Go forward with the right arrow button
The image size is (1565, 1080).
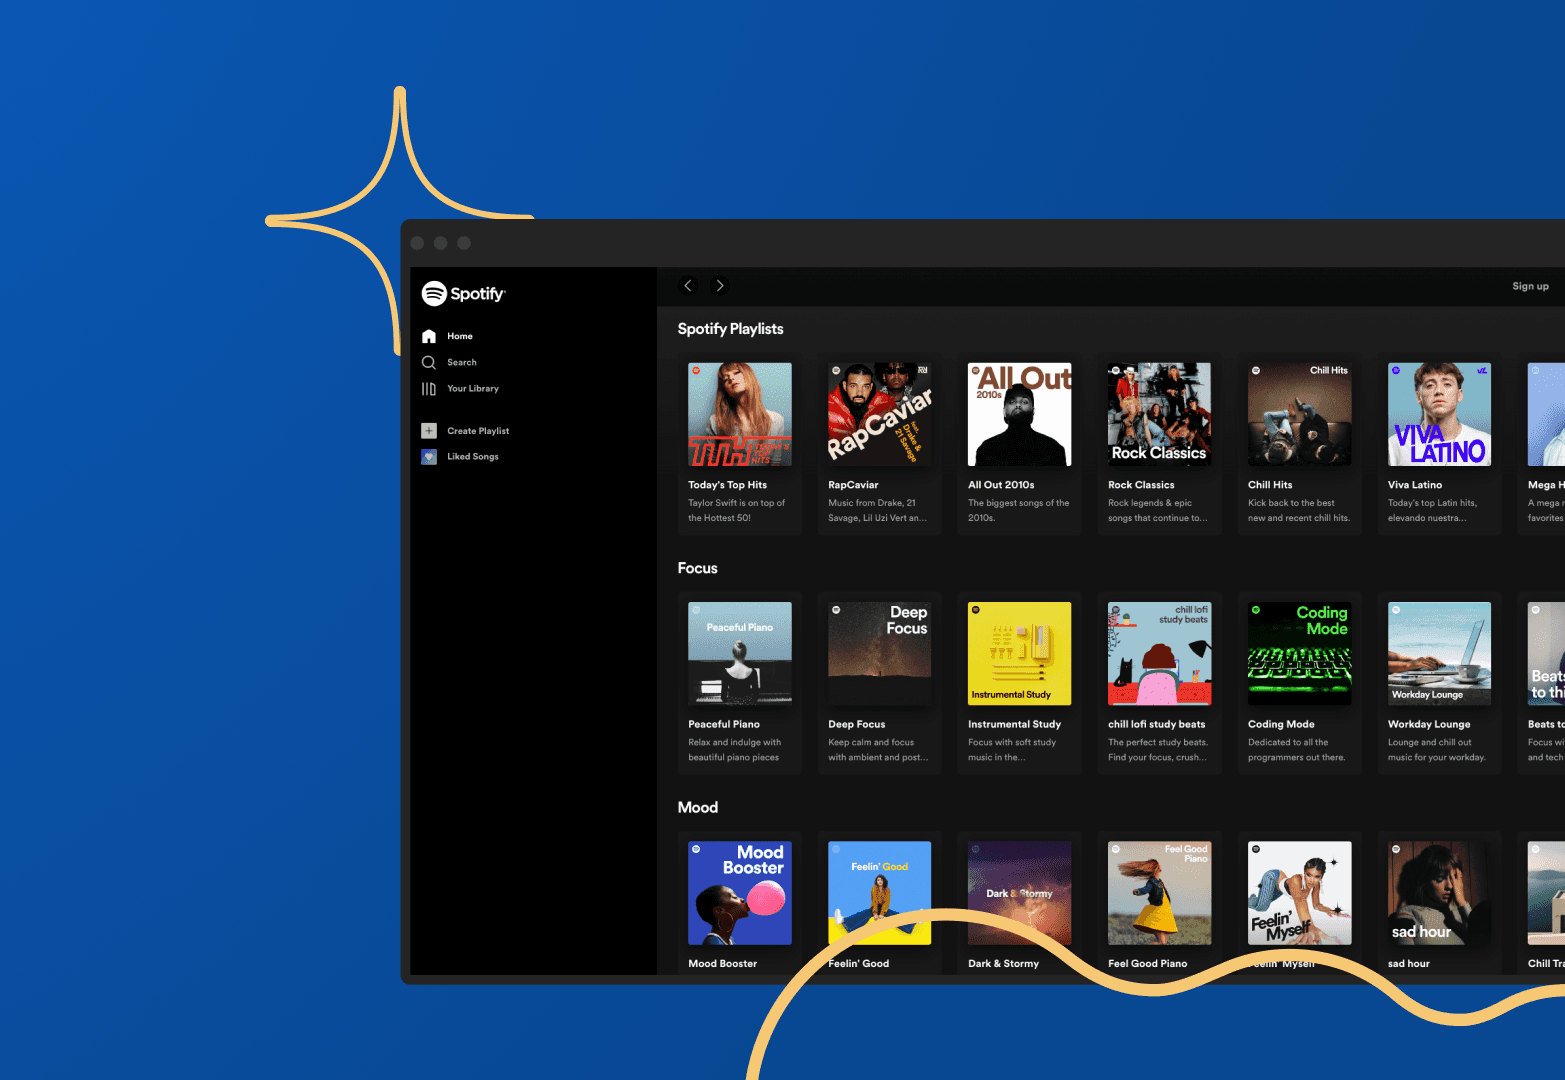point(719,285)
